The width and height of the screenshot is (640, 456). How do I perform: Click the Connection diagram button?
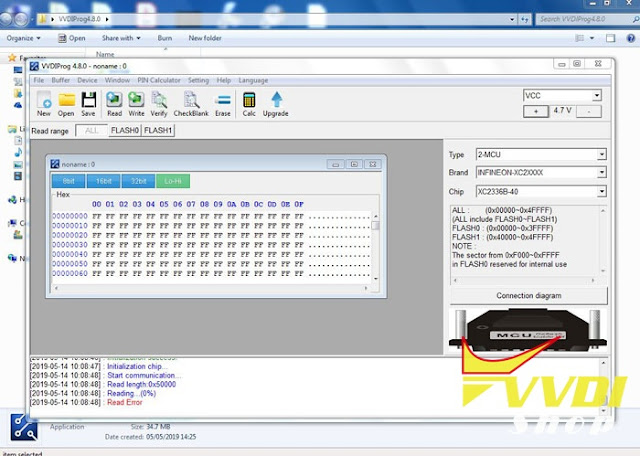tap(529, 296)
